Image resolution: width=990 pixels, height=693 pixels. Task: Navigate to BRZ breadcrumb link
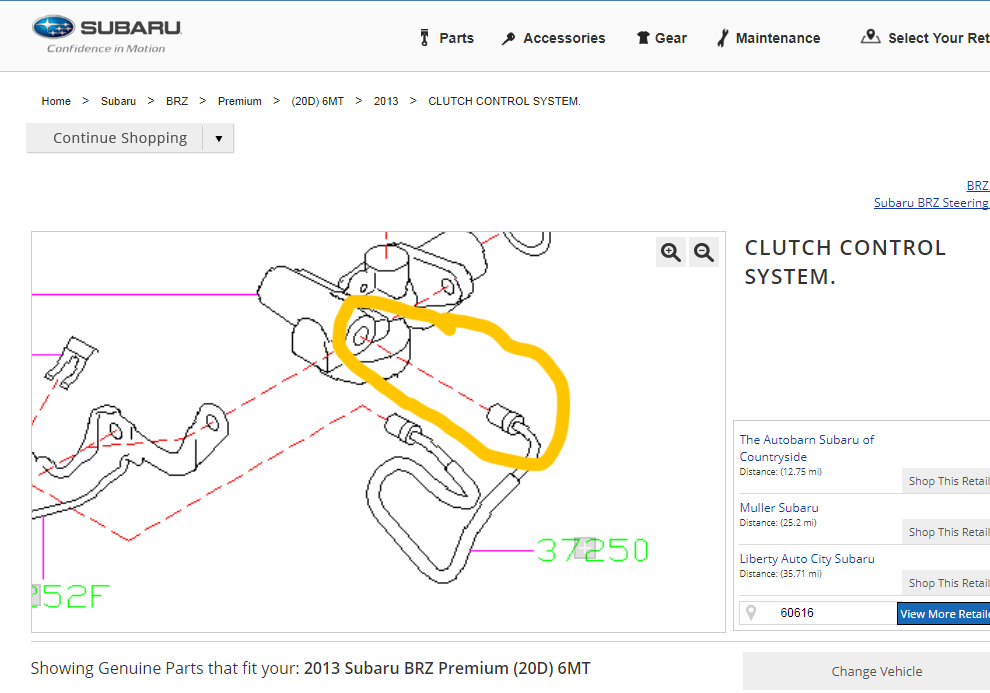pos(177,101)
